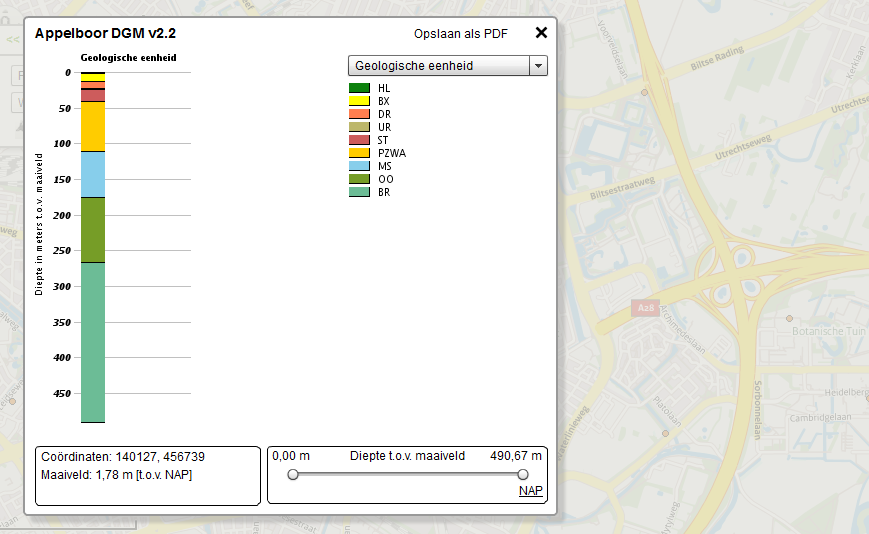
Task: Click the MS blue layer in column
Action: [x=93, y=174]
